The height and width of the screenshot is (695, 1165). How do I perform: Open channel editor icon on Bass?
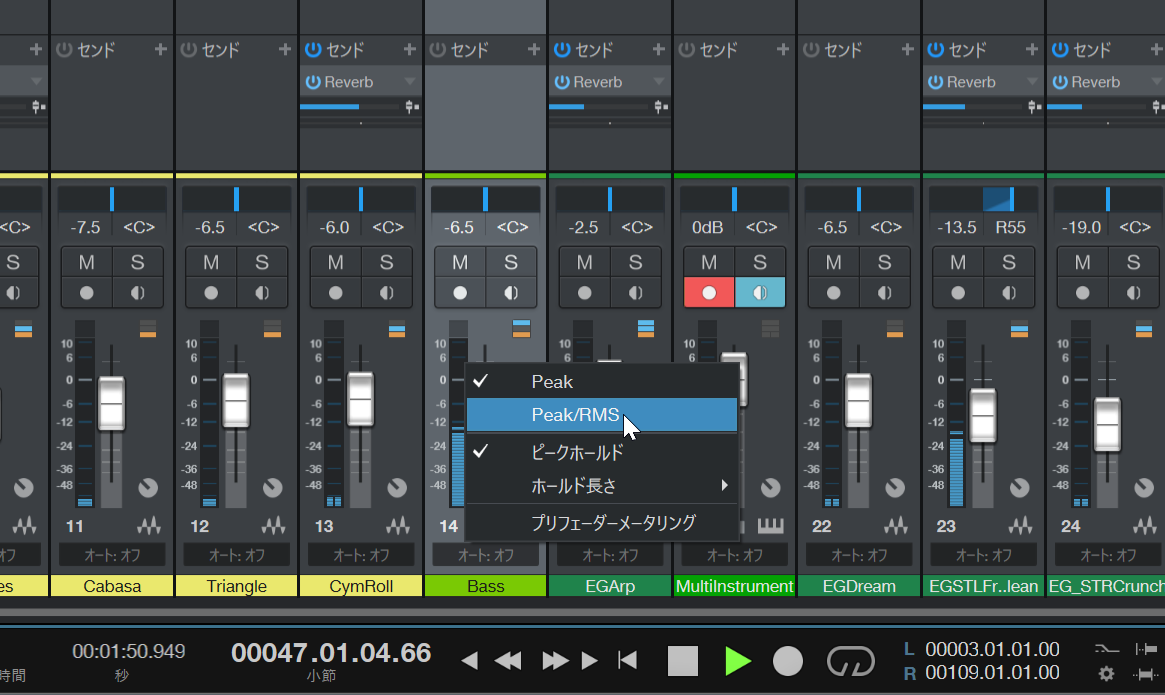(521, 328)
